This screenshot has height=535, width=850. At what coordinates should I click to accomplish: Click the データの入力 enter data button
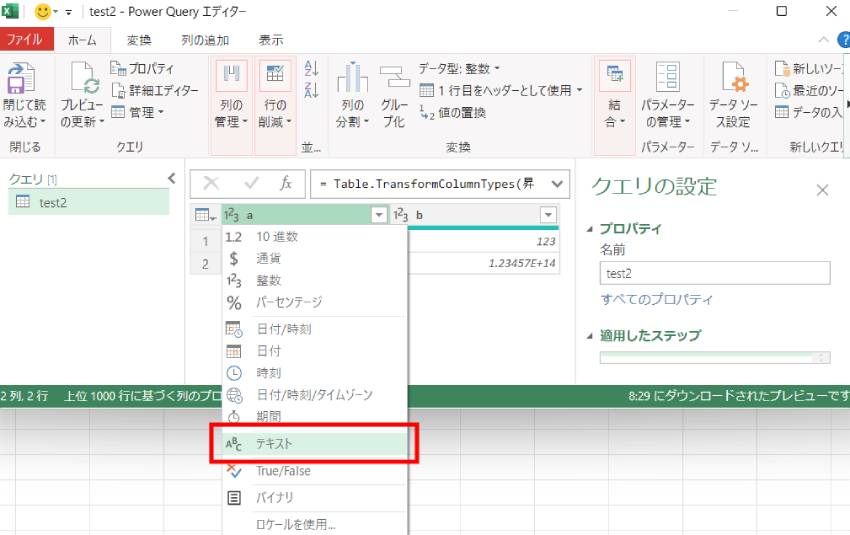click(x=809, y=112)
